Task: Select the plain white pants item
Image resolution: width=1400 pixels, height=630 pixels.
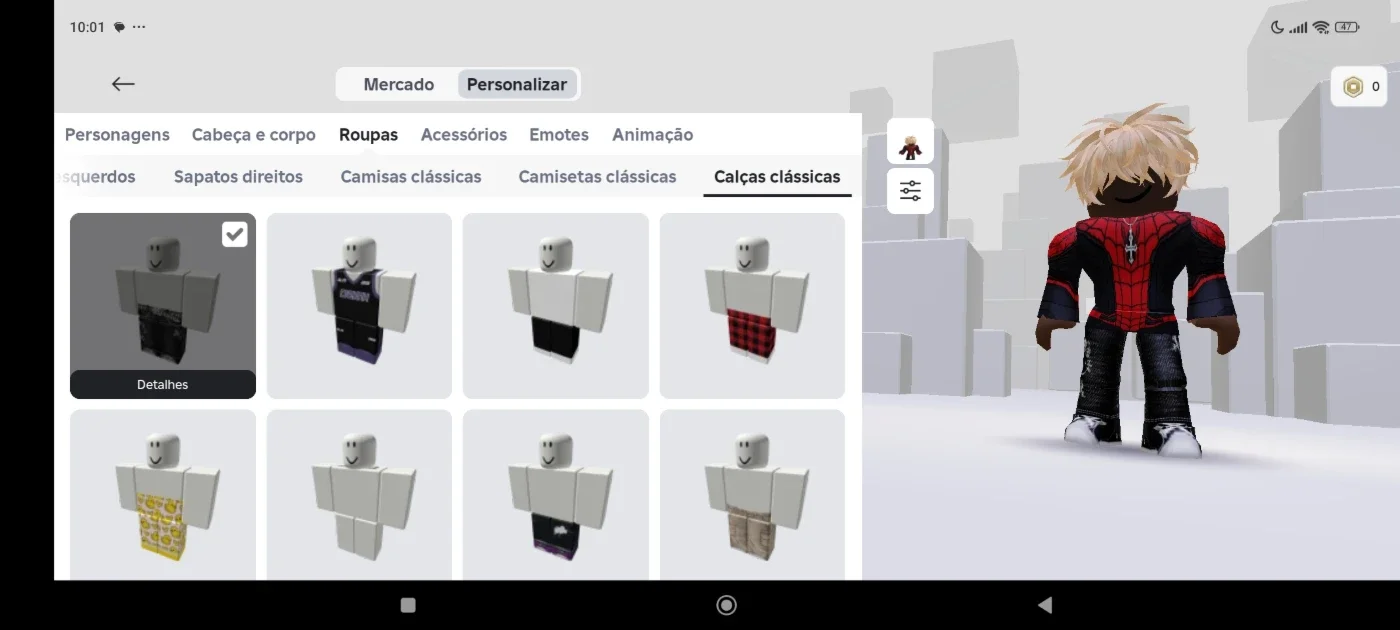Action: click(x=359, y=495)
